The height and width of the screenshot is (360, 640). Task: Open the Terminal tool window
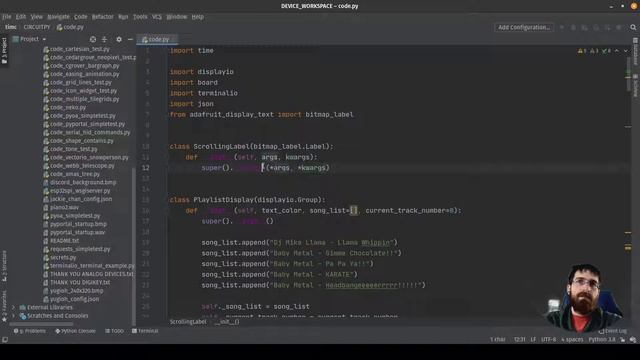coord(145,331)
